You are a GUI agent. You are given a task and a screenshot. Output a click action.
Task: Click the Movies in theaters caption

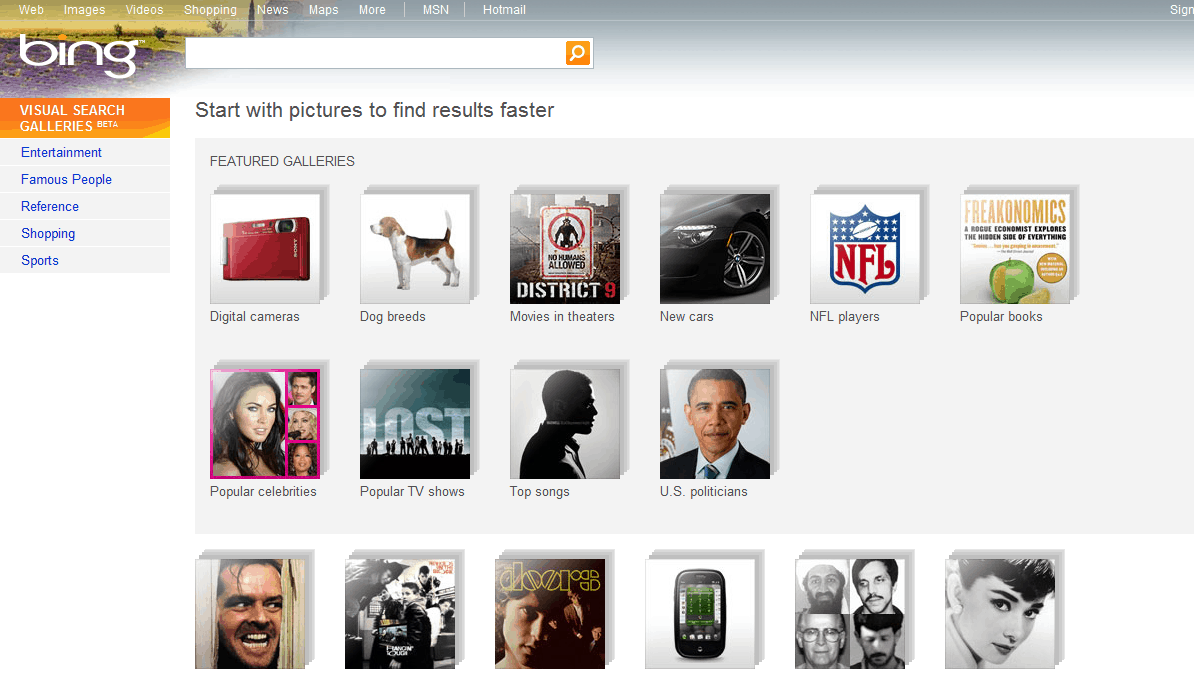coord(562,316)
